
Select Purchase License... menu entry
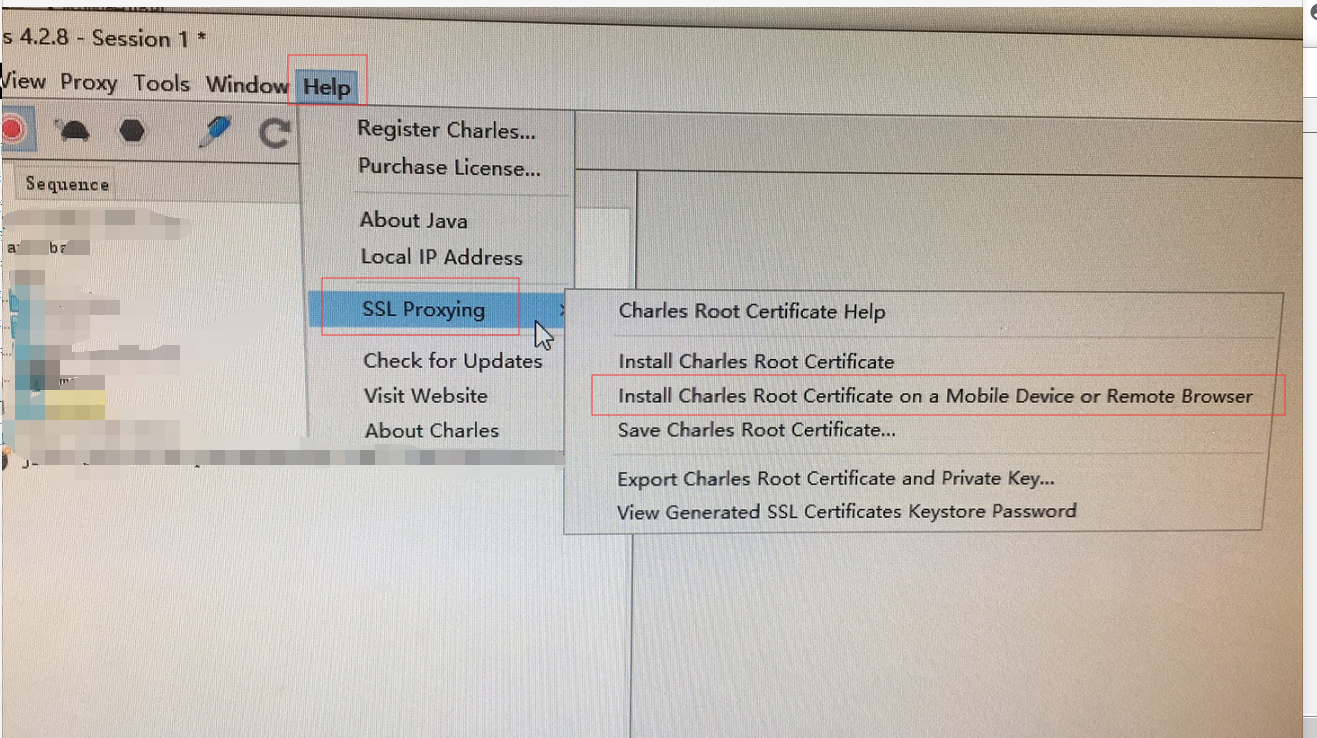tap(449, 167)
